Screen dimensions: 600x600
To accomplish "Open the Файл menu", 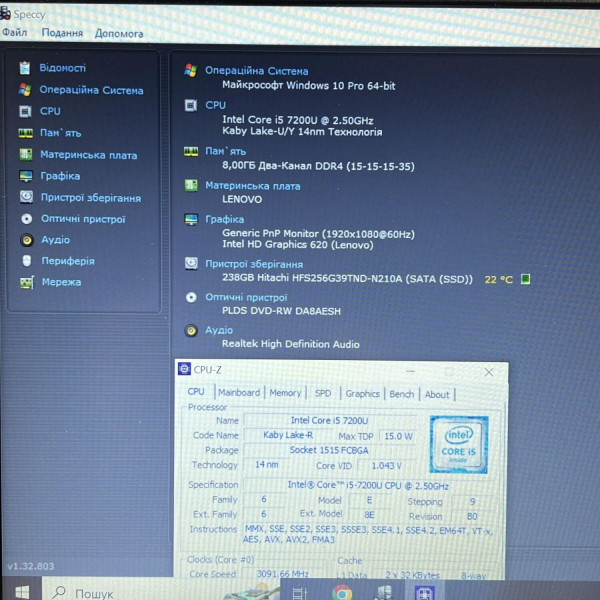I will [15, 32].
